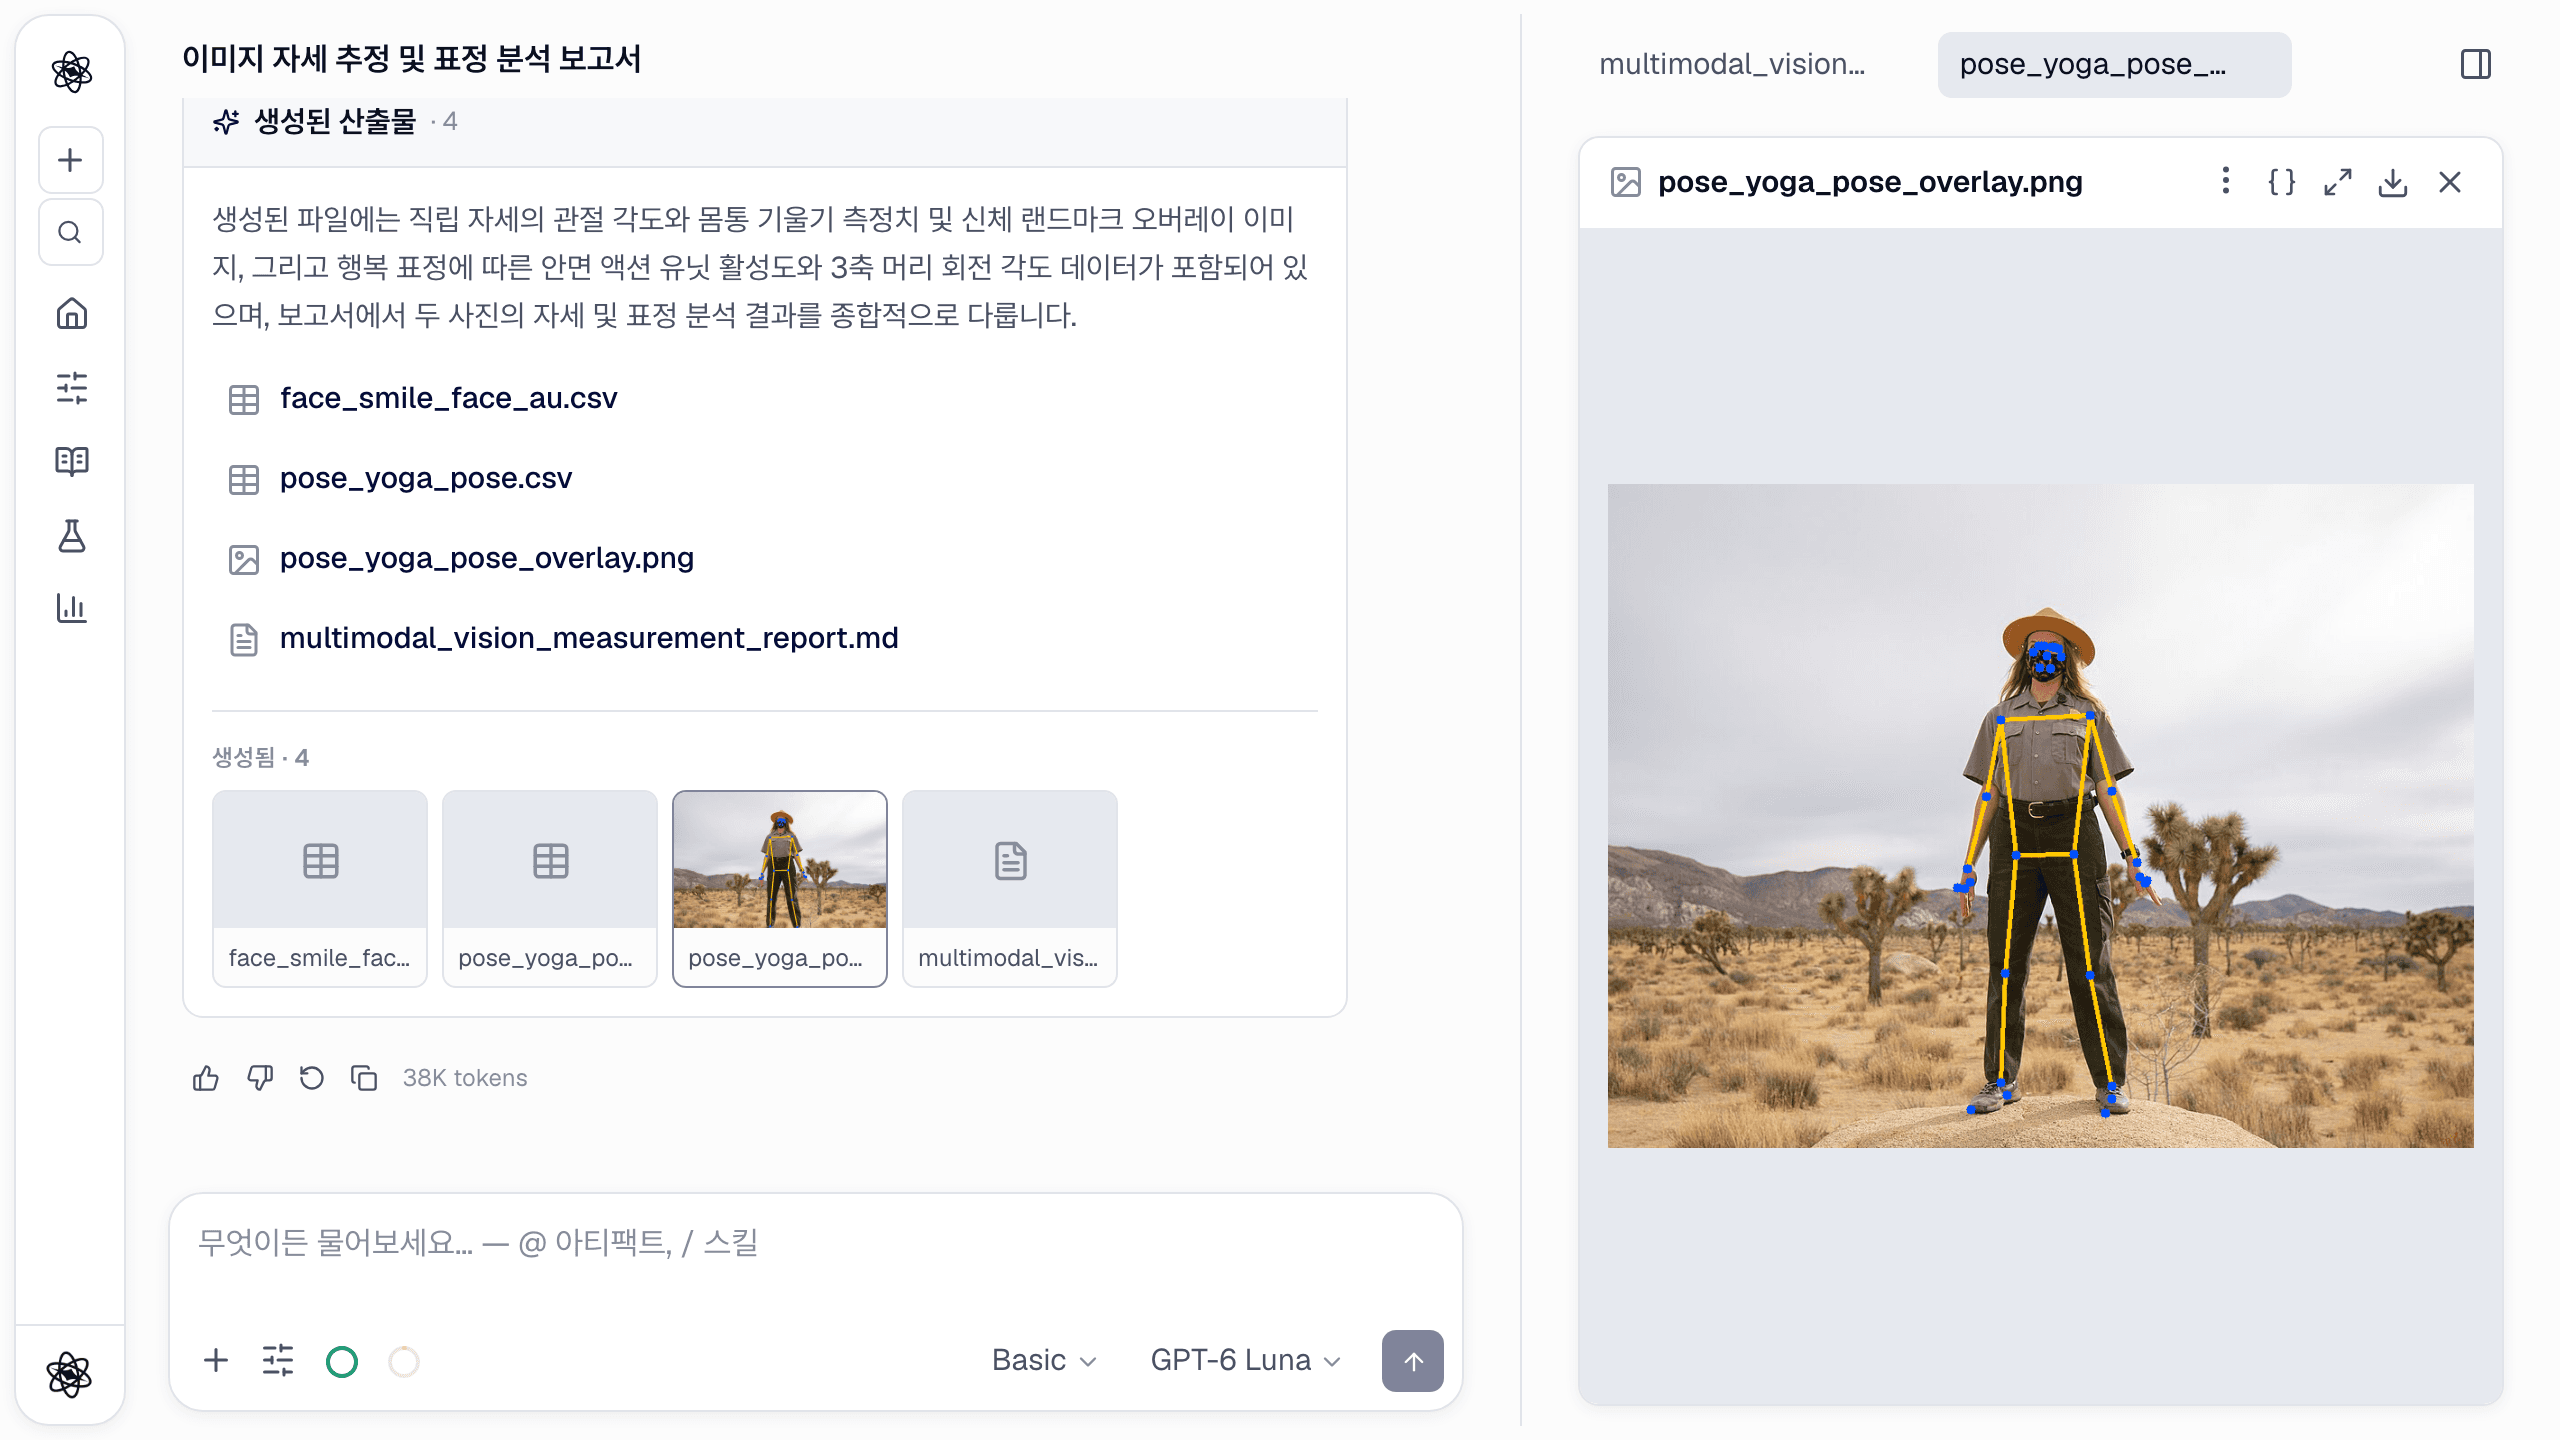Image resolution: width=2560 pixels, height=1440 pixels.
Task: Start a new chat with the plus icon
Action: (71, 160)
